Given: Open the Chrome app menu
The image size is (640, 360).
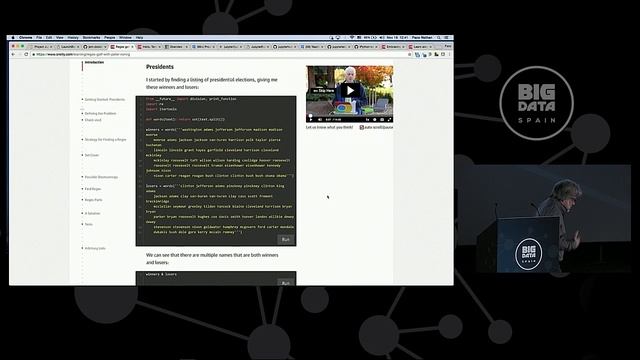Looking at the screenshot, I should (25, 38).
